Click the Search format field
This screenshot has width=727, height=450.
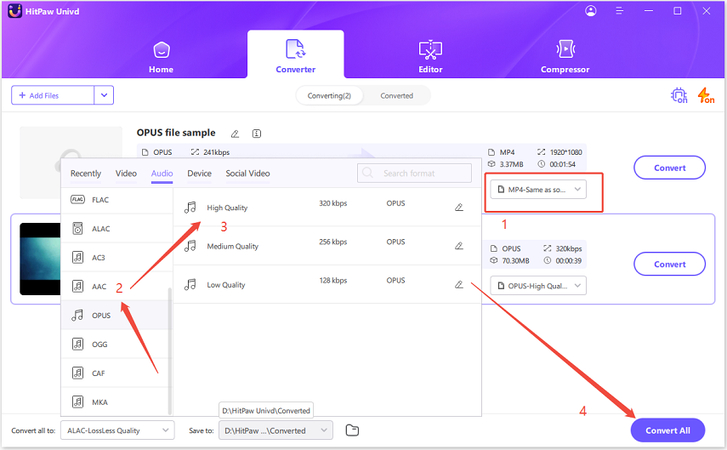415,173
